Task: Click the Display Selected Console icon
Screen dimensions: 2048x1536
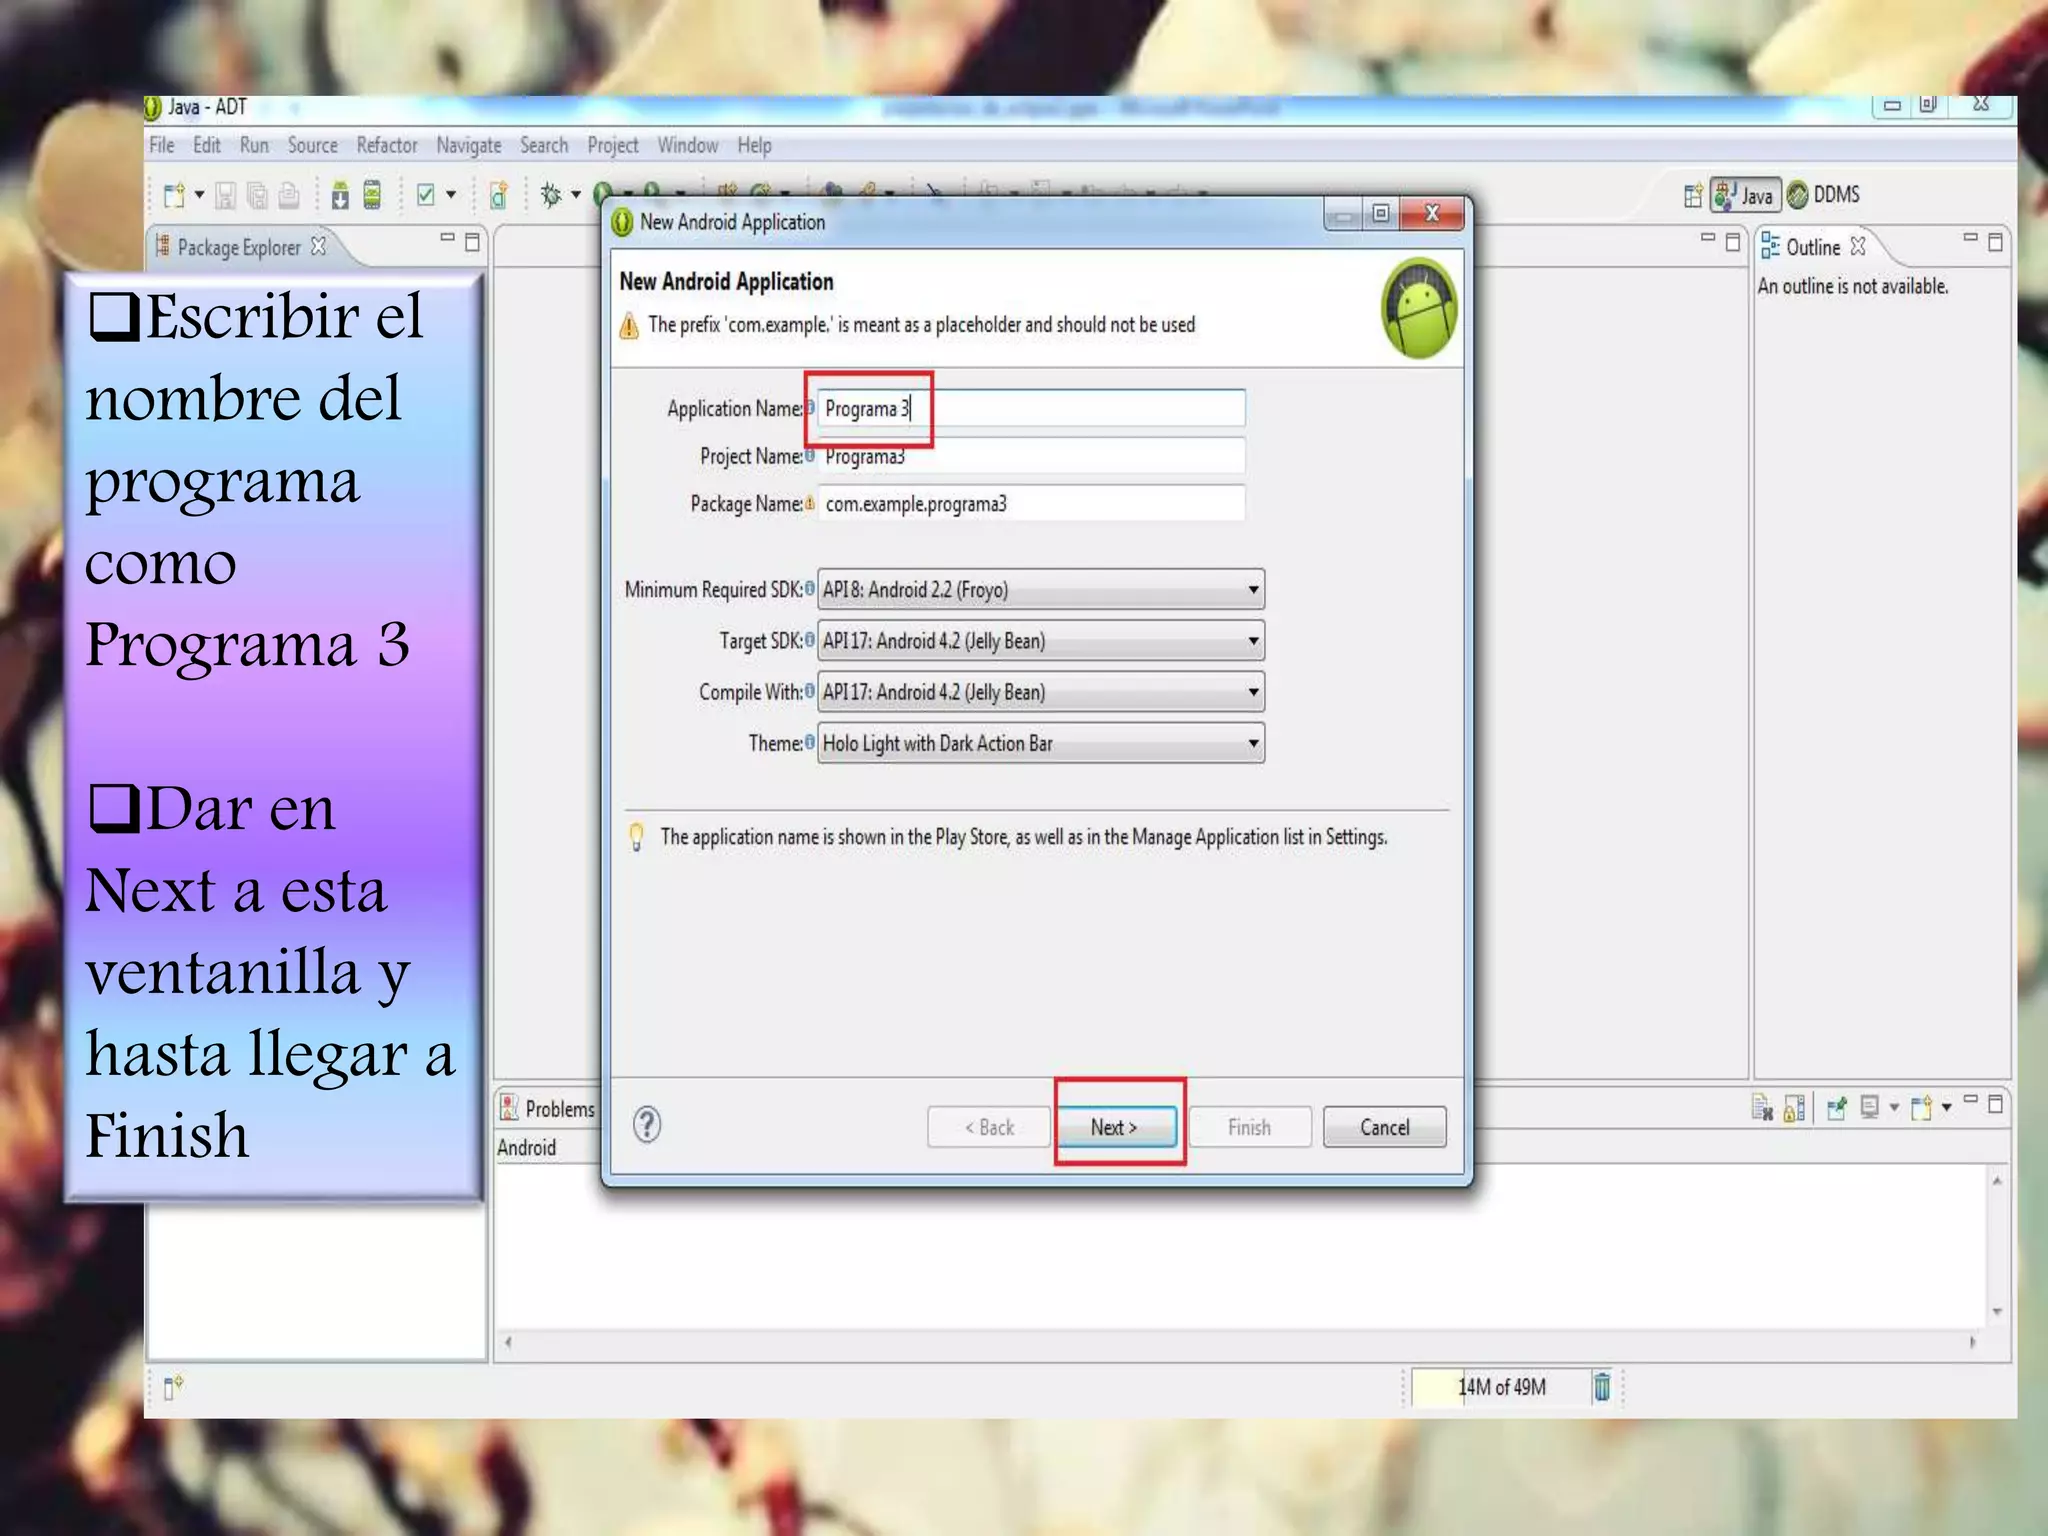Action: pyautogui.click(x=1869, y=1107)
